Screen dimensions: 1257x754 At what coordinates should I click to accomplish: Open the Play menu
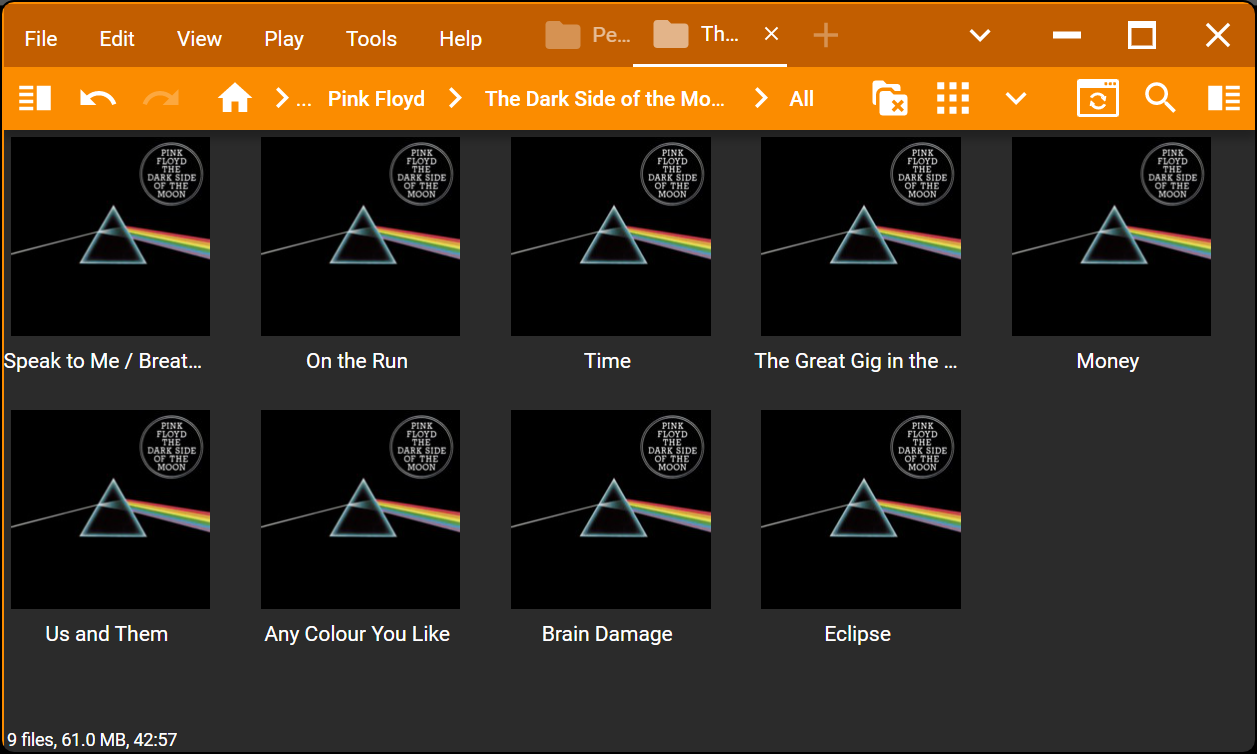click(x=284, y=39)
